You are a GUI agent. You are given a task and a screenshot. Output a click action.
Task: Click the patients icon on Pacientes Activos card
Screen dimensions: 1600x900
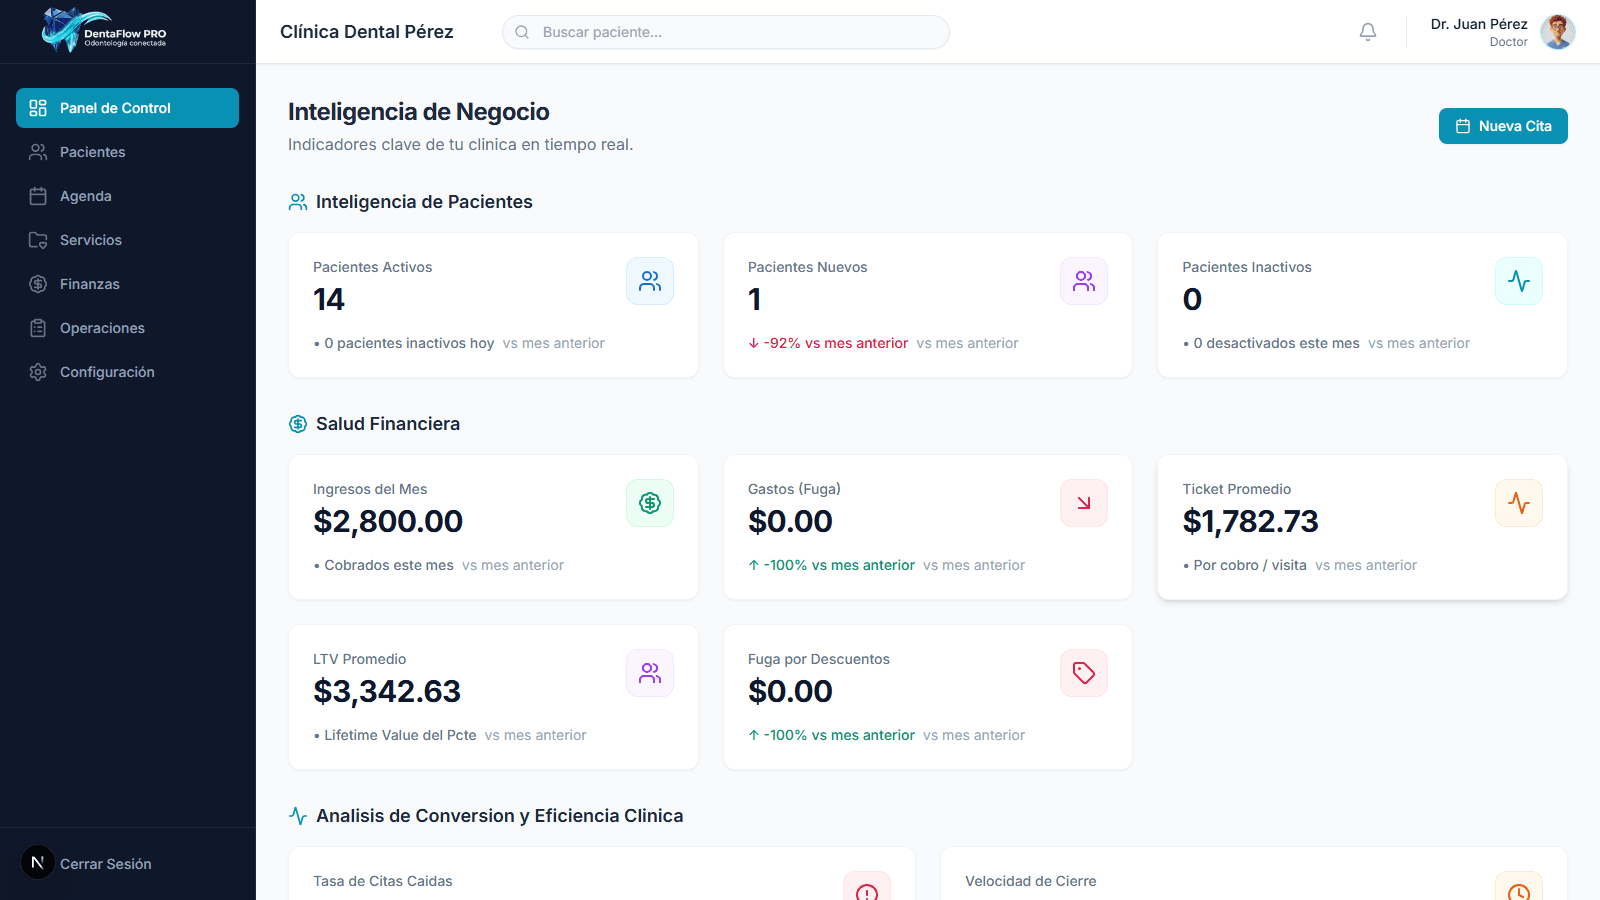pyautogui.click(x=650, y=281)
